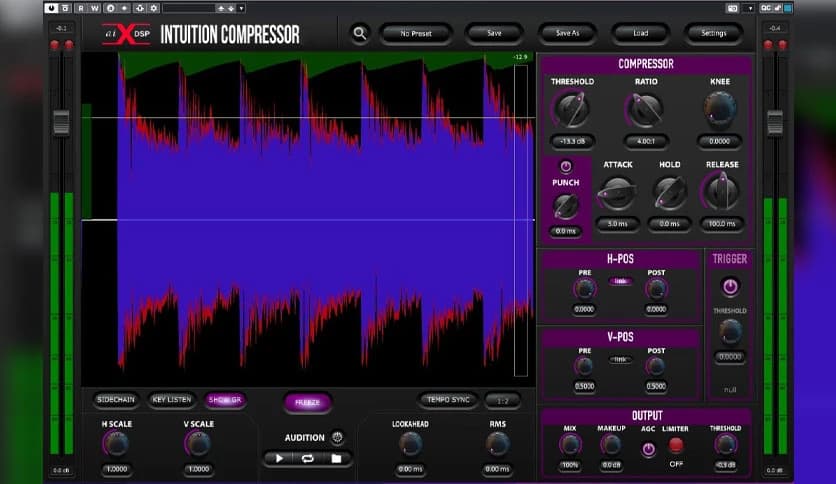Click the Mix knob in Output
836x484 pixels.
coord(570,445)
